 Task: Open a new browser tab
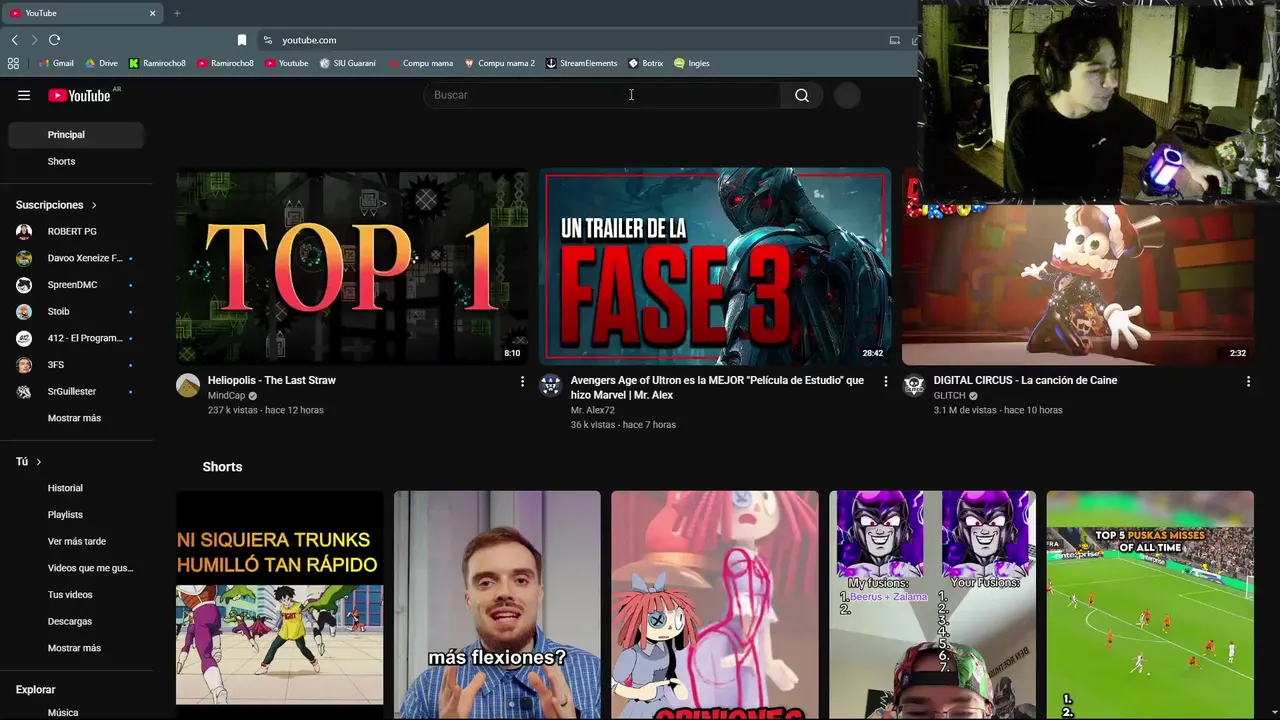[177, 13]
